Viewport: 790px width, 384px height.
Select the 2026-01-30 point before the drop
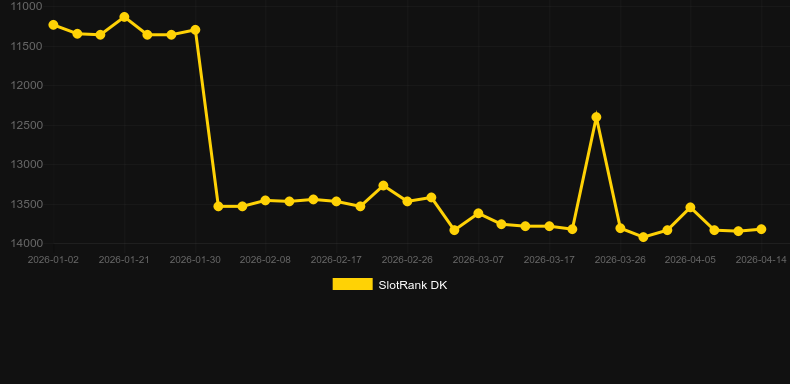point(195,30)
